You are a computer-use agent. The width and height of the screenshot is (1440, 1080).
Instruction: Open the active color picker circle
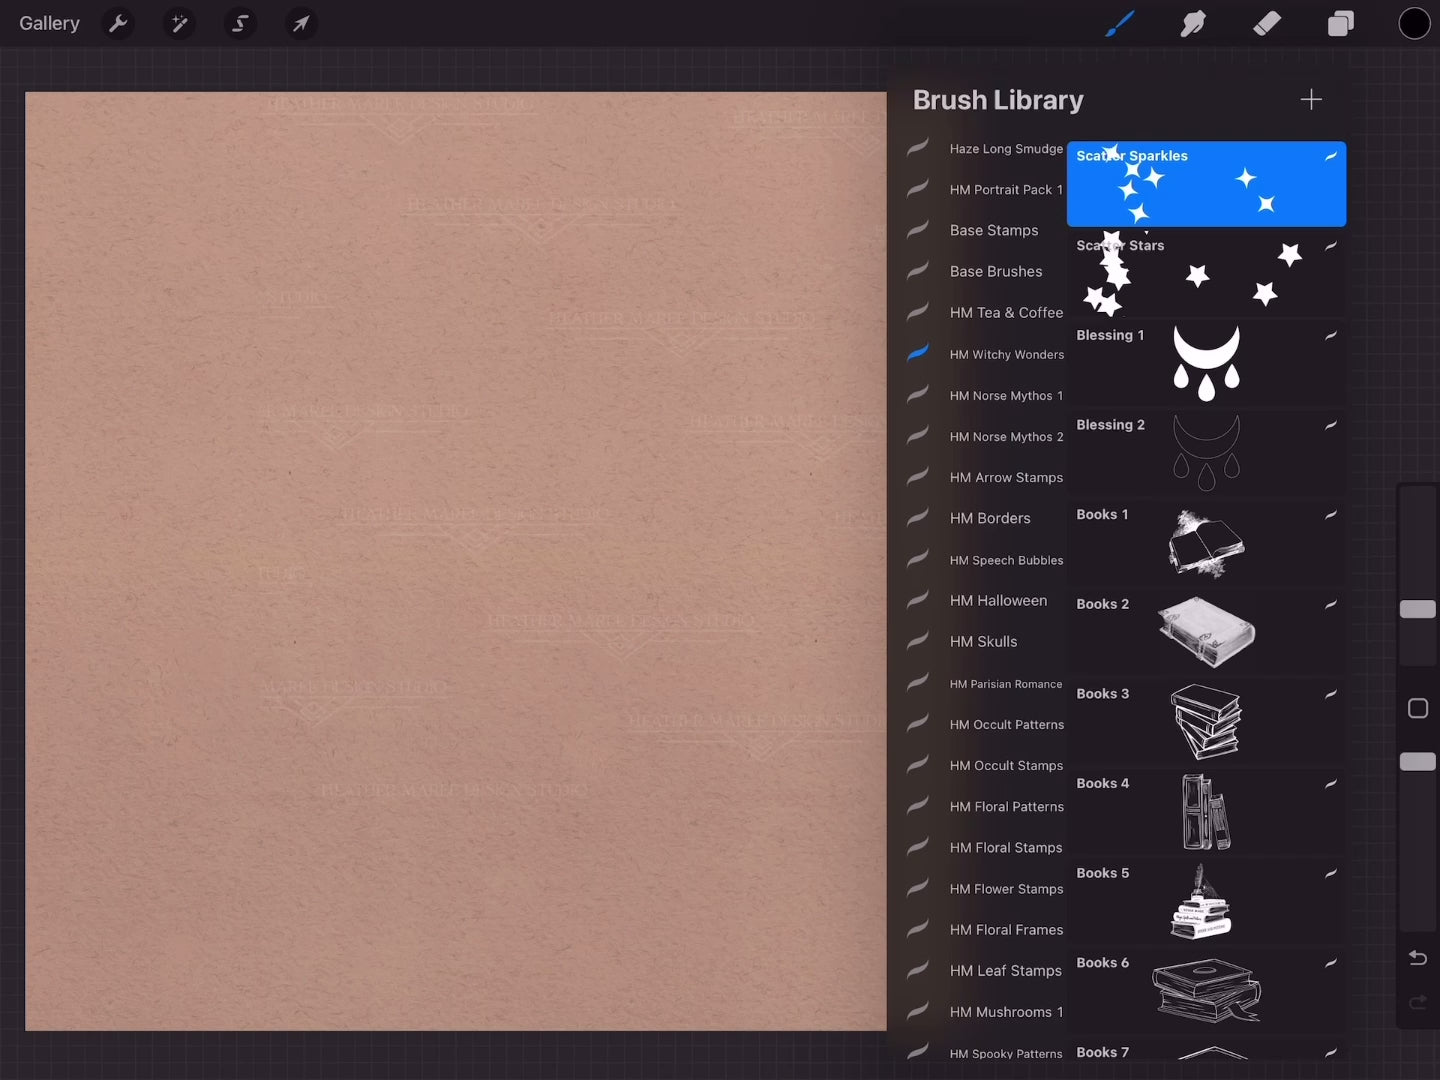(1414, 23)
